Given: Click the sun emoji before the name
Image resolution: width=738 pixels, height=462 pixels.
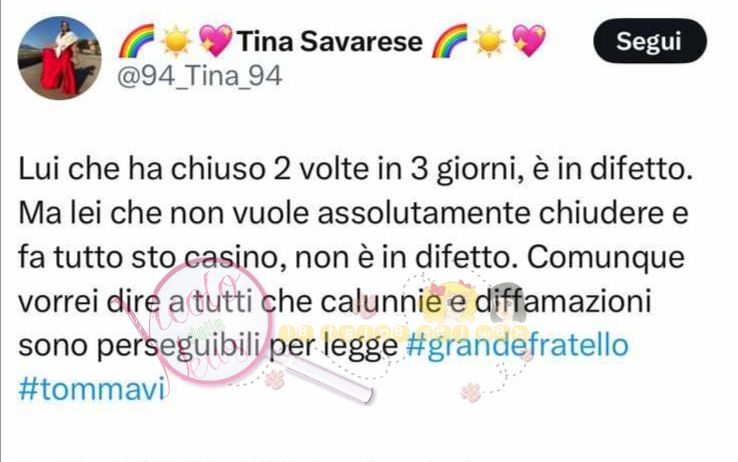Looking at the screenshot, I should pos(176,41).
